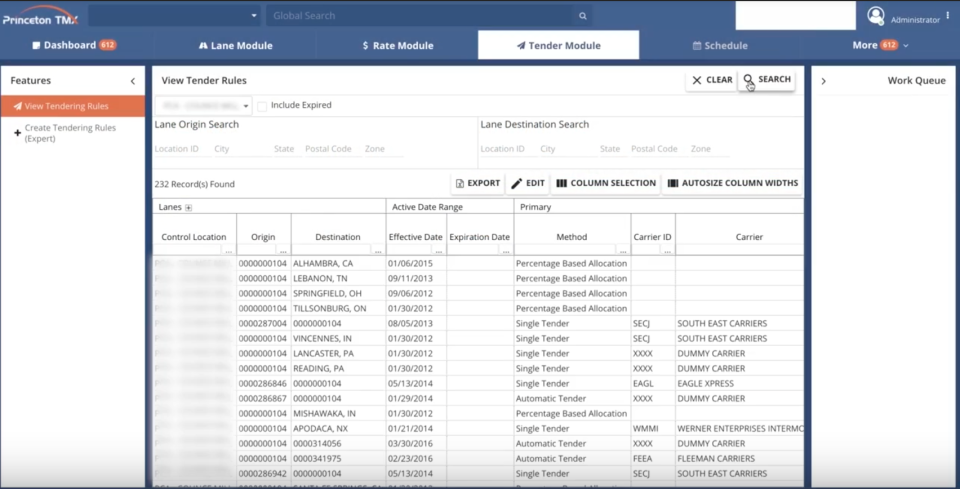Open the Schedule tab

tap(720, 45)
